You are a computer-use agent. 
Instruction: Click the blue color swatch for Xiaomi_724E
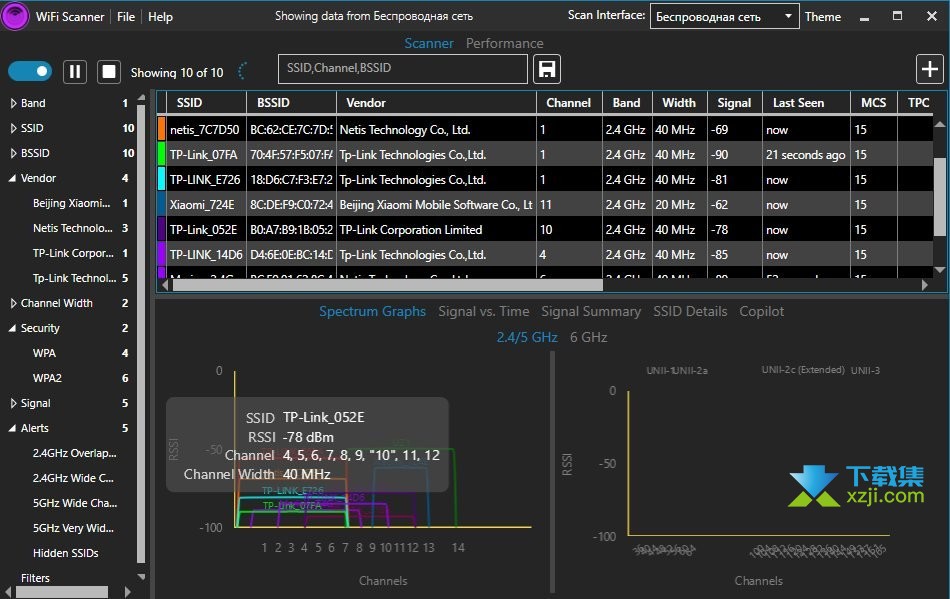point(162,204)
